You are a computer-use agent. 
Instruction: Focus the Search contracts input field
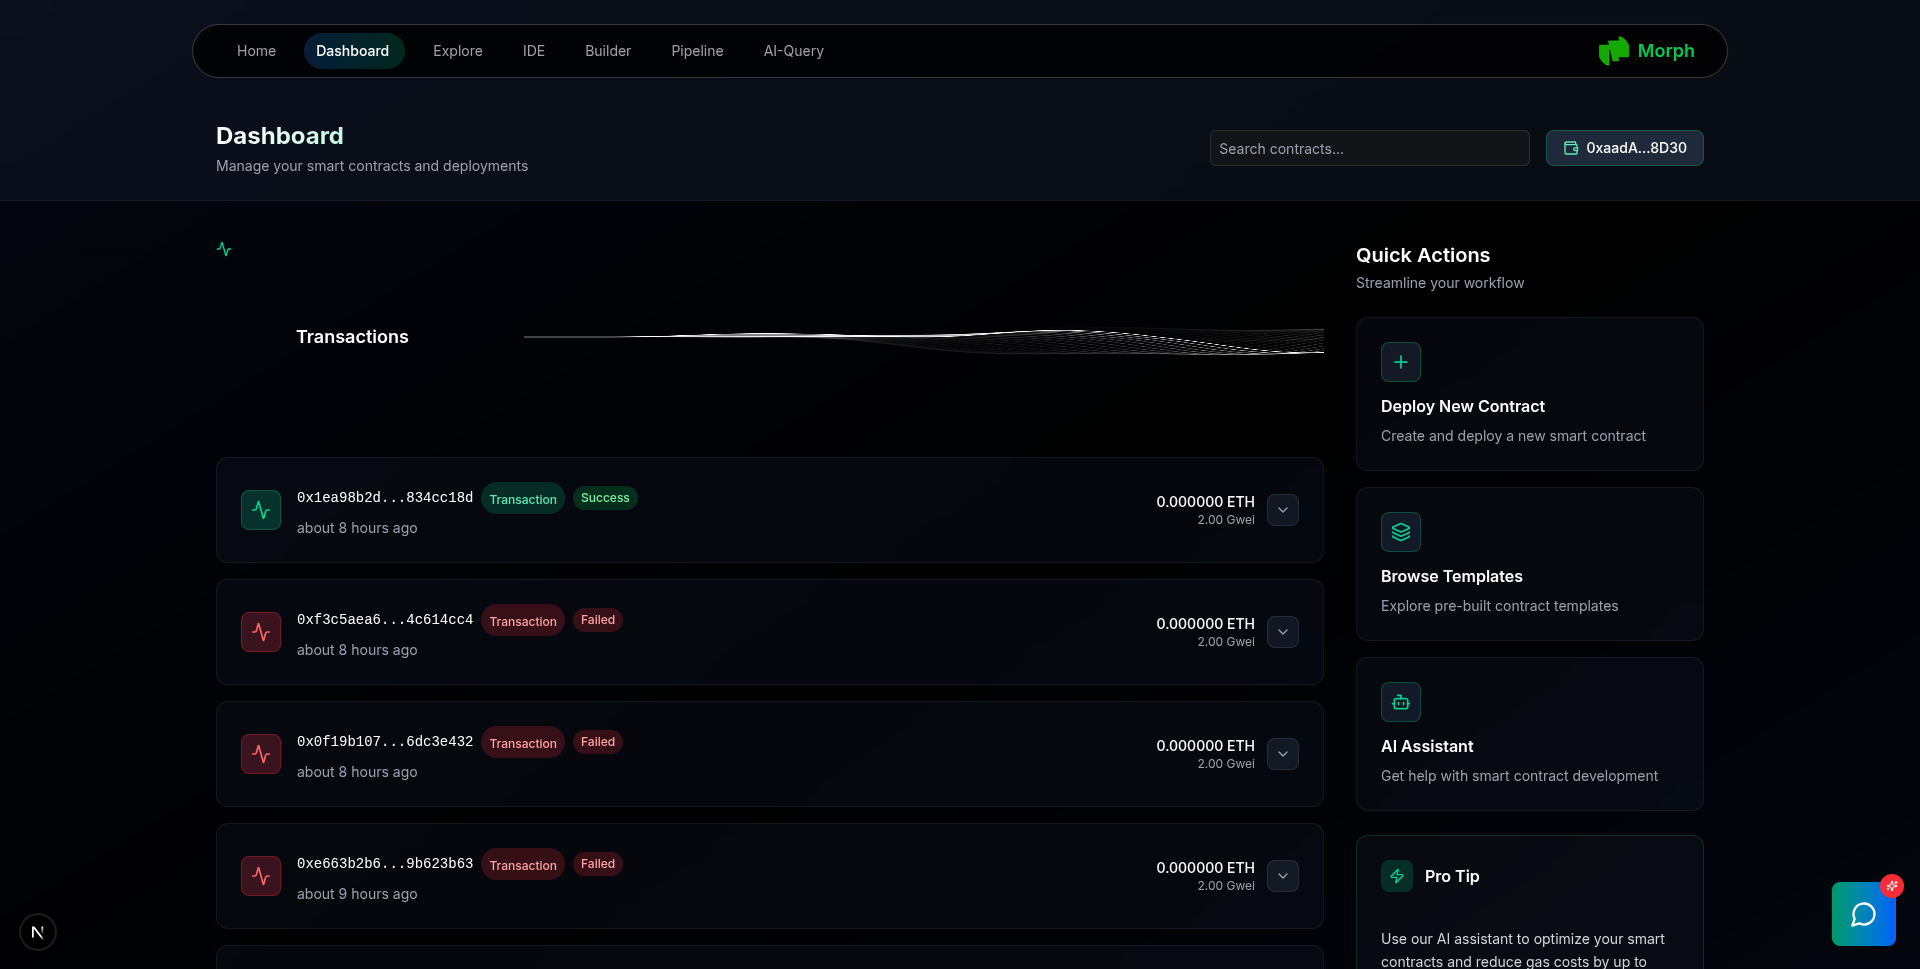pyautogui.click(x=1370, y=148)
